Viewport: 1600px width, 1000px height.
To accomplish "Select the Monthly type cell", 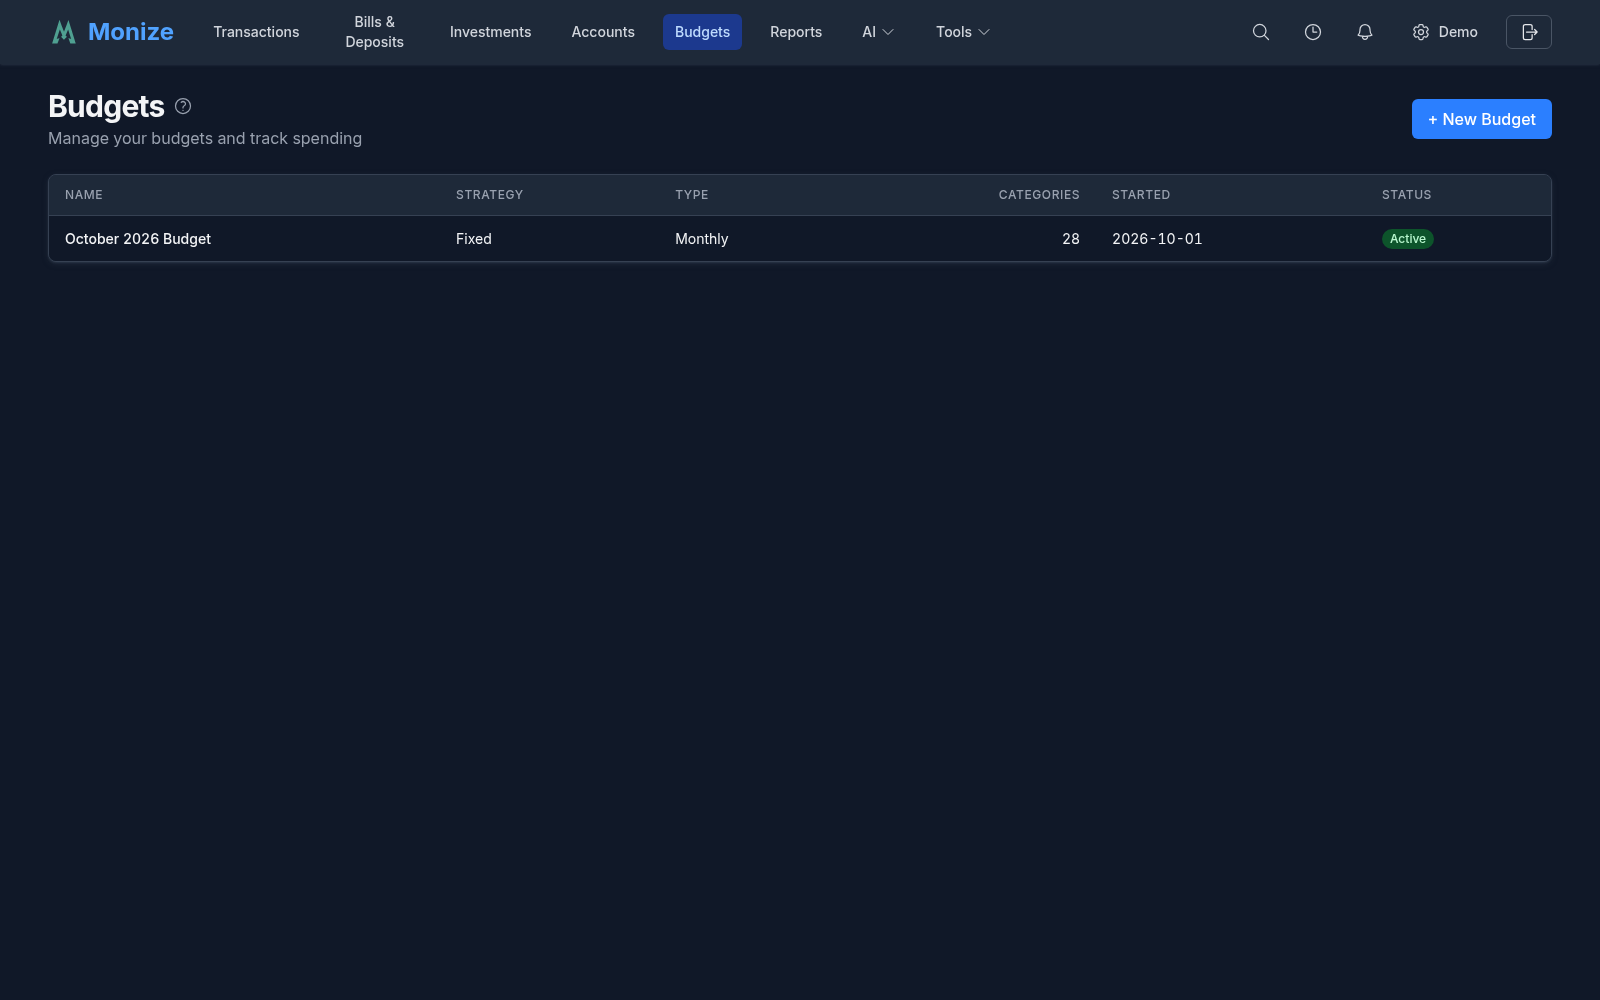I will click(x=701, y=239).
